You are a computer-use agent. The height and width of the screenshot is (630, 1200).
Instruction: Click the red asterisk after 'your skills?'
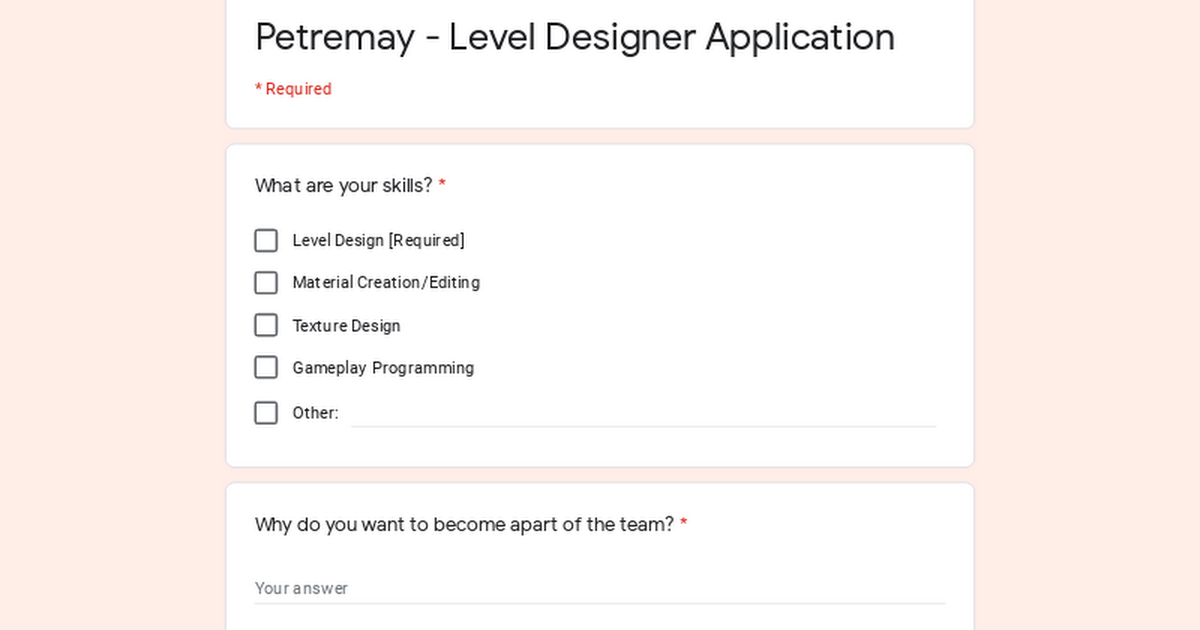point(442,186)
